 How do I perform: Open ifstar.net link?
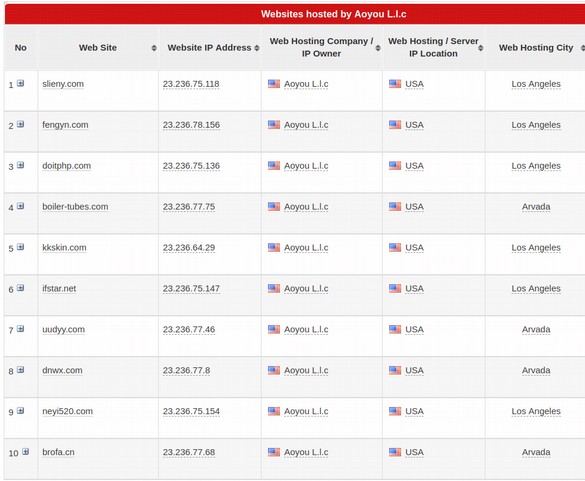59,288
